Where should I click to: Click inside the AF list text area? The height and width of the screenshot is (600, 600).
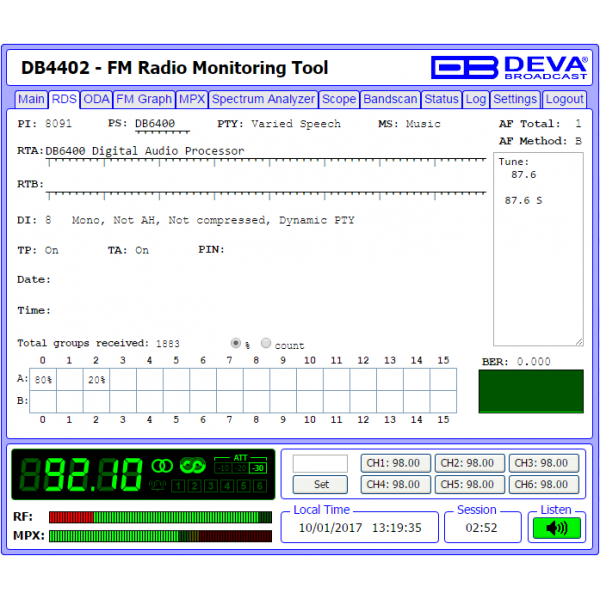point(538,249)
